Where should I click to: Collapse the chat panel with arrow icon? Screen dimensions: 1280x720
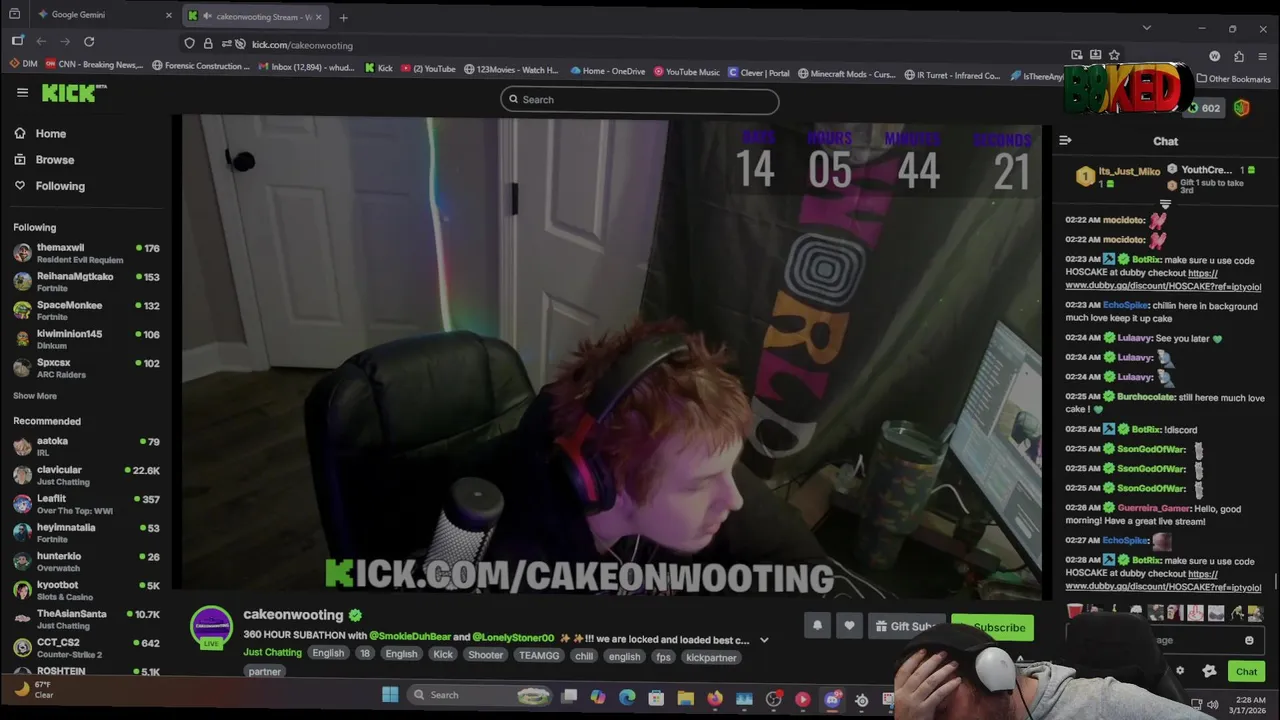pos(1065,141)
